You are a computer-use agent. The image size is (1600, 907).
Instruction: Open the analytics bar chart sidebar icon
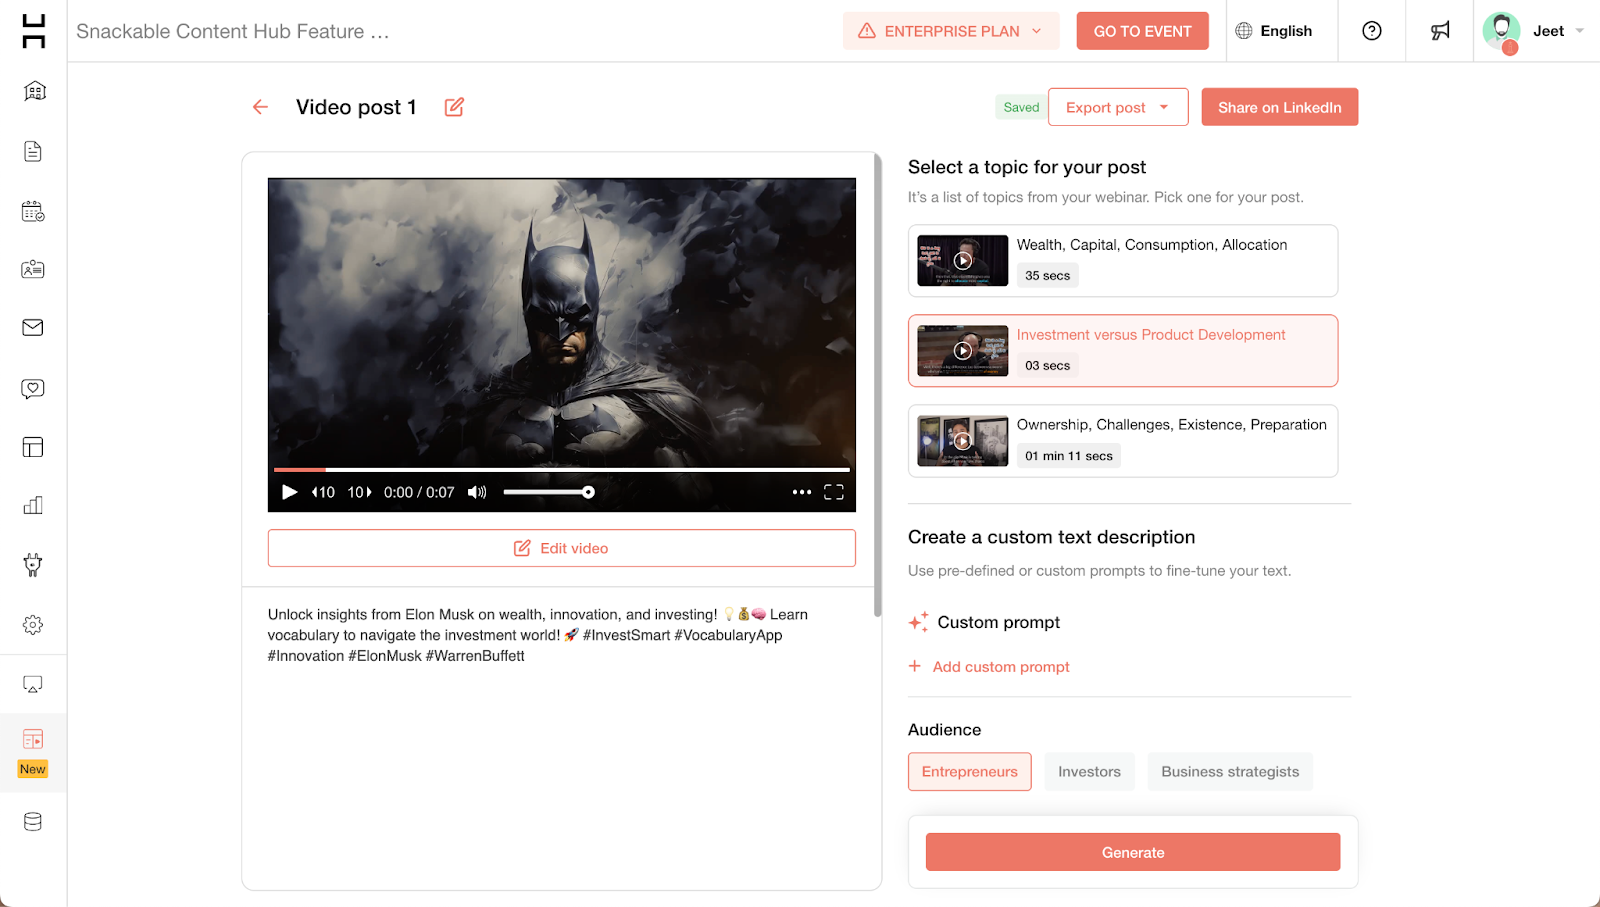(x=33, y=505)
